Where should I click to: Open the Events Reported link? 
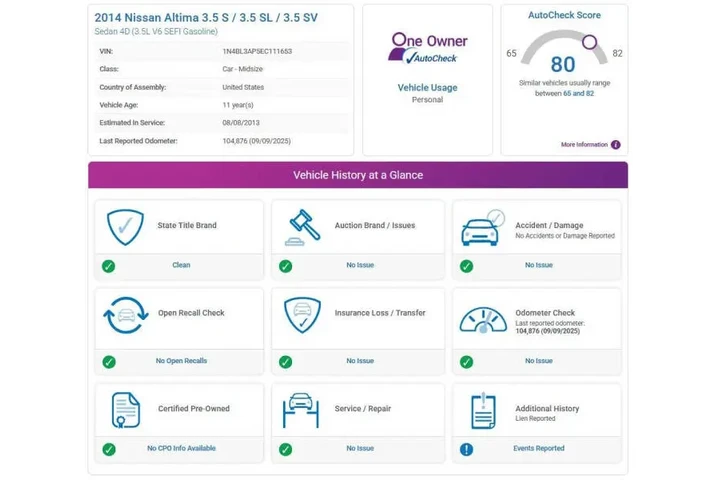pyautogui.click(x=539, y=448)
